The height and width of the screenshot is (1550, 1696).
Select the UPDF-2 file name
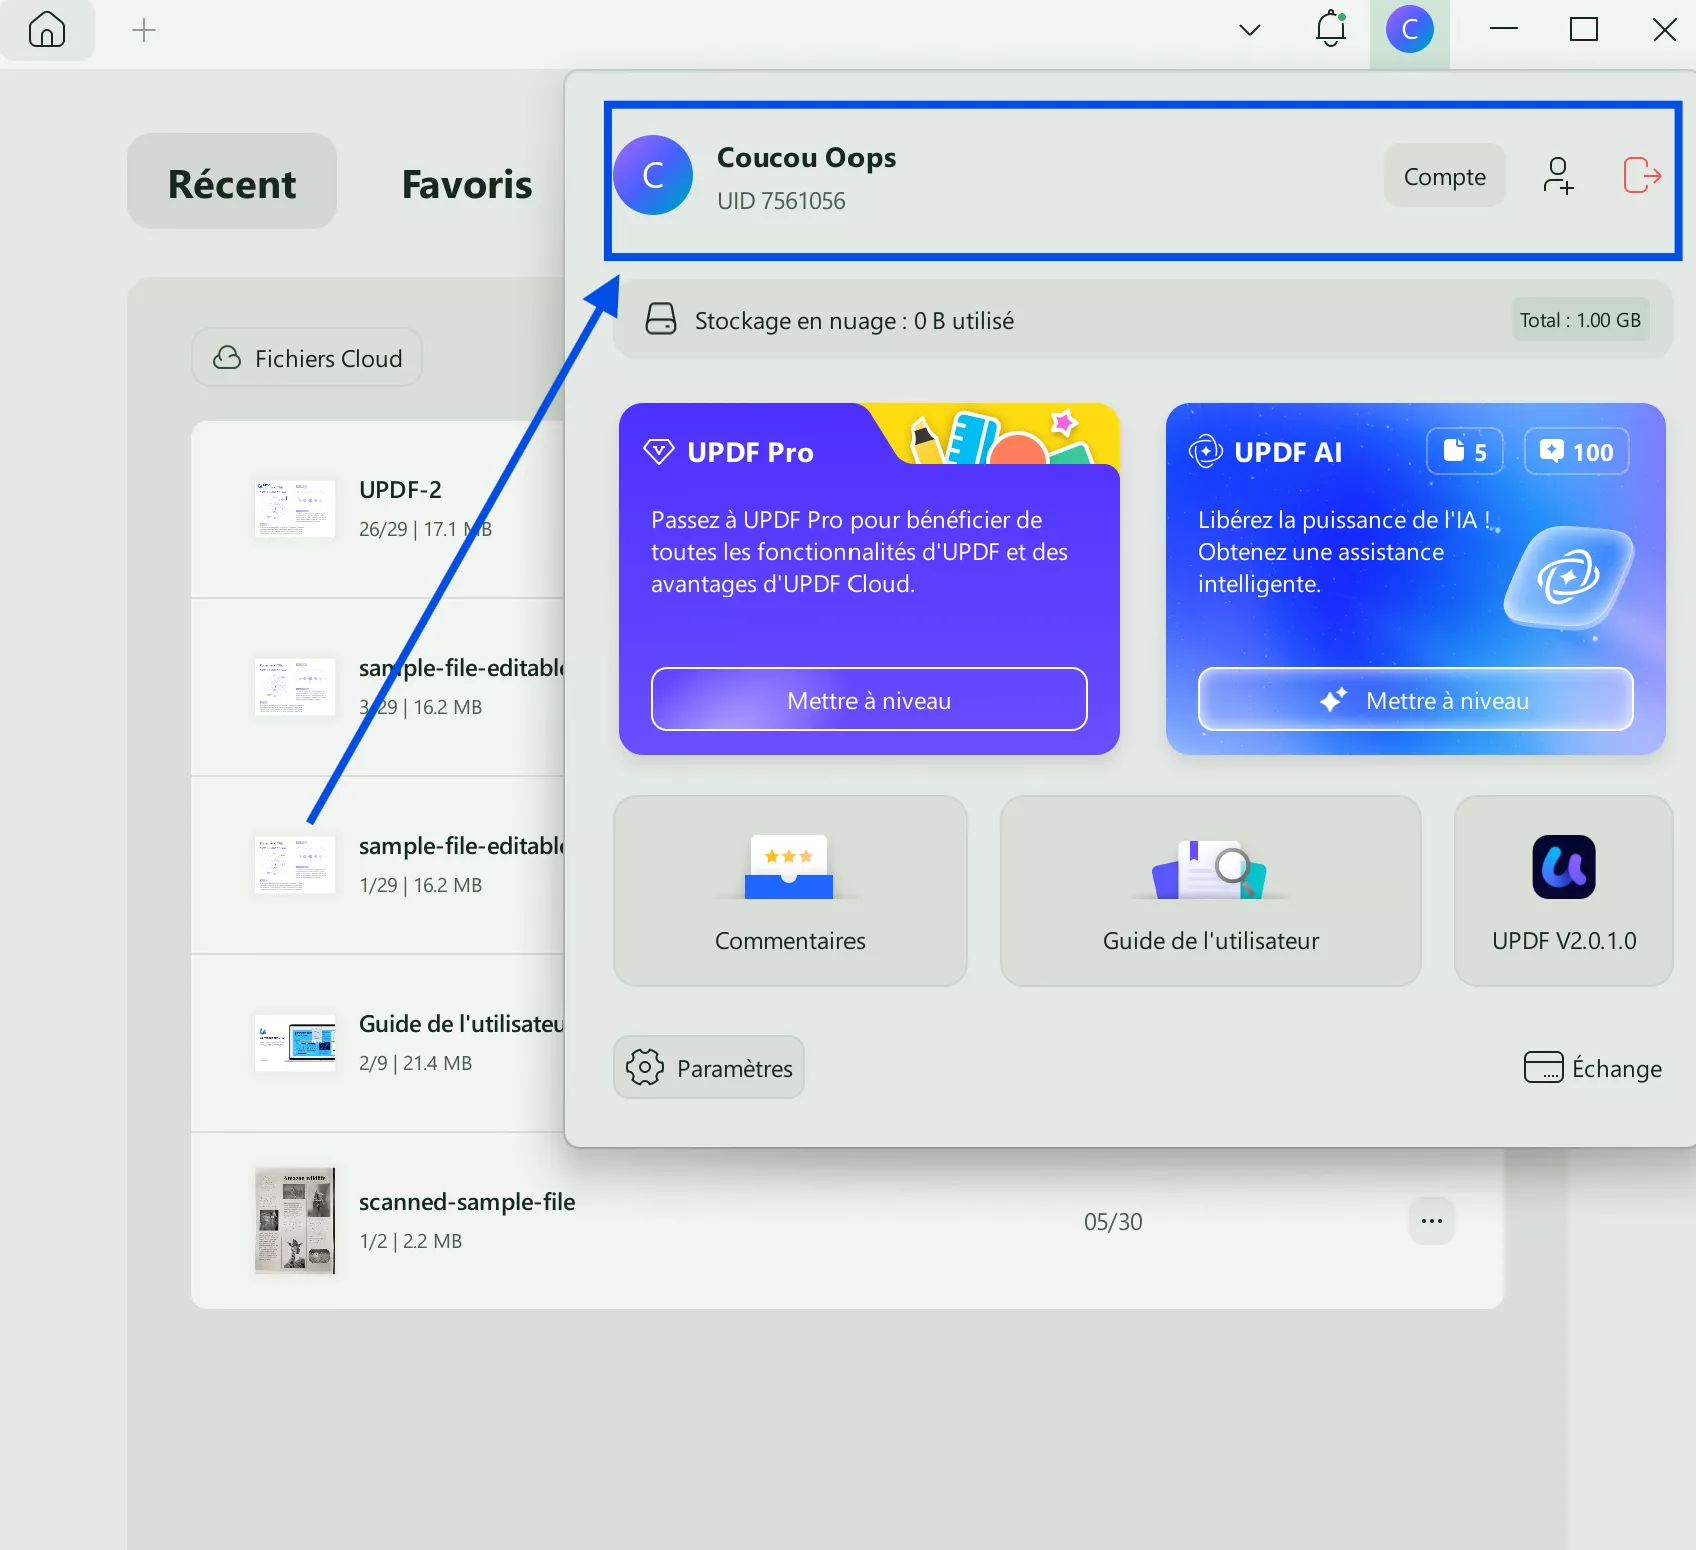400,490
